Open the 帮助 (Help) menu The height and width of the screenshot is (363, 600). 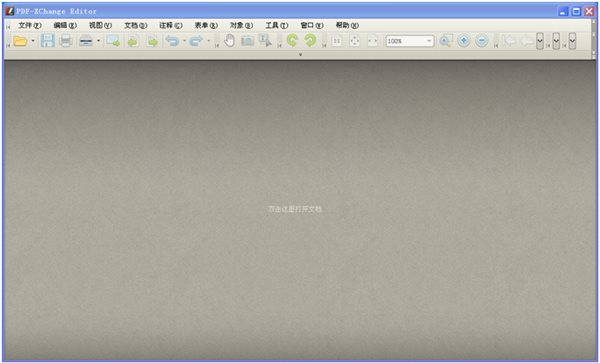347,25
